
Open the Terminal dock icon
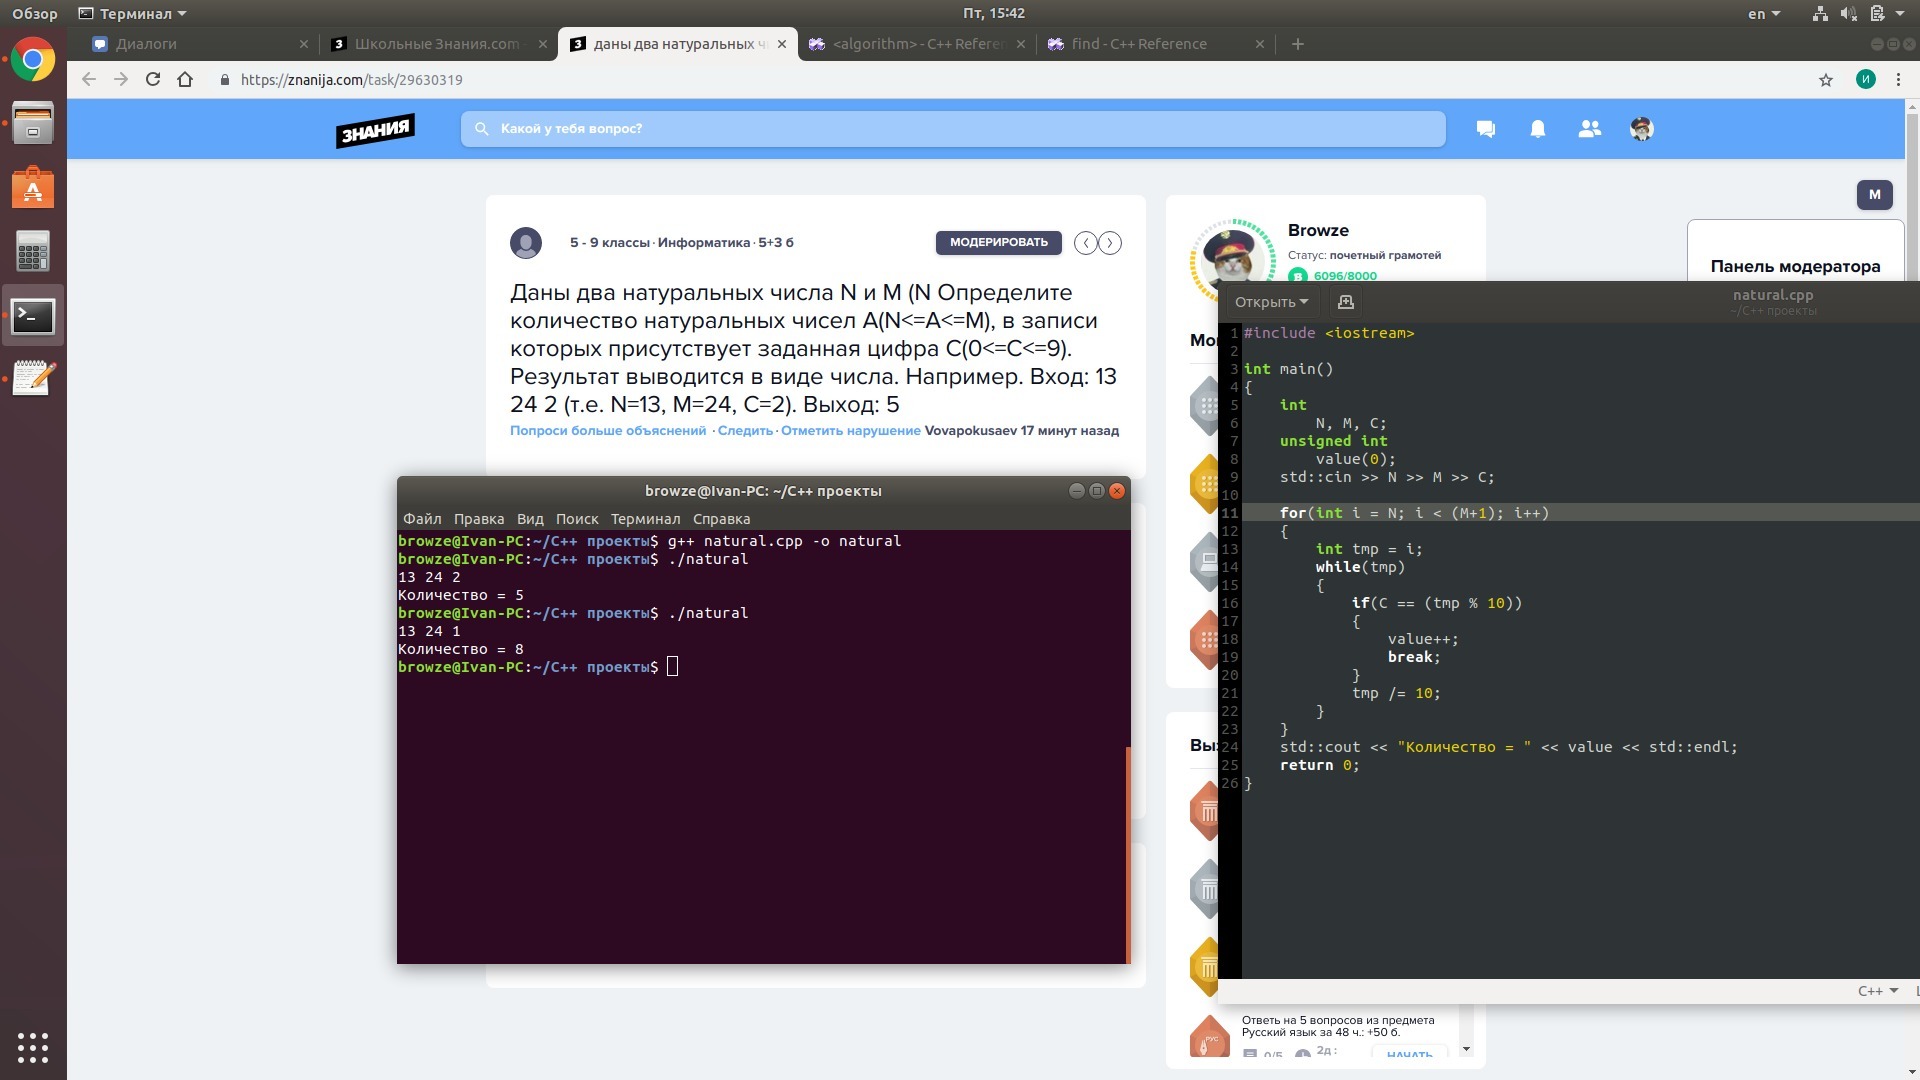coord(33,316)
